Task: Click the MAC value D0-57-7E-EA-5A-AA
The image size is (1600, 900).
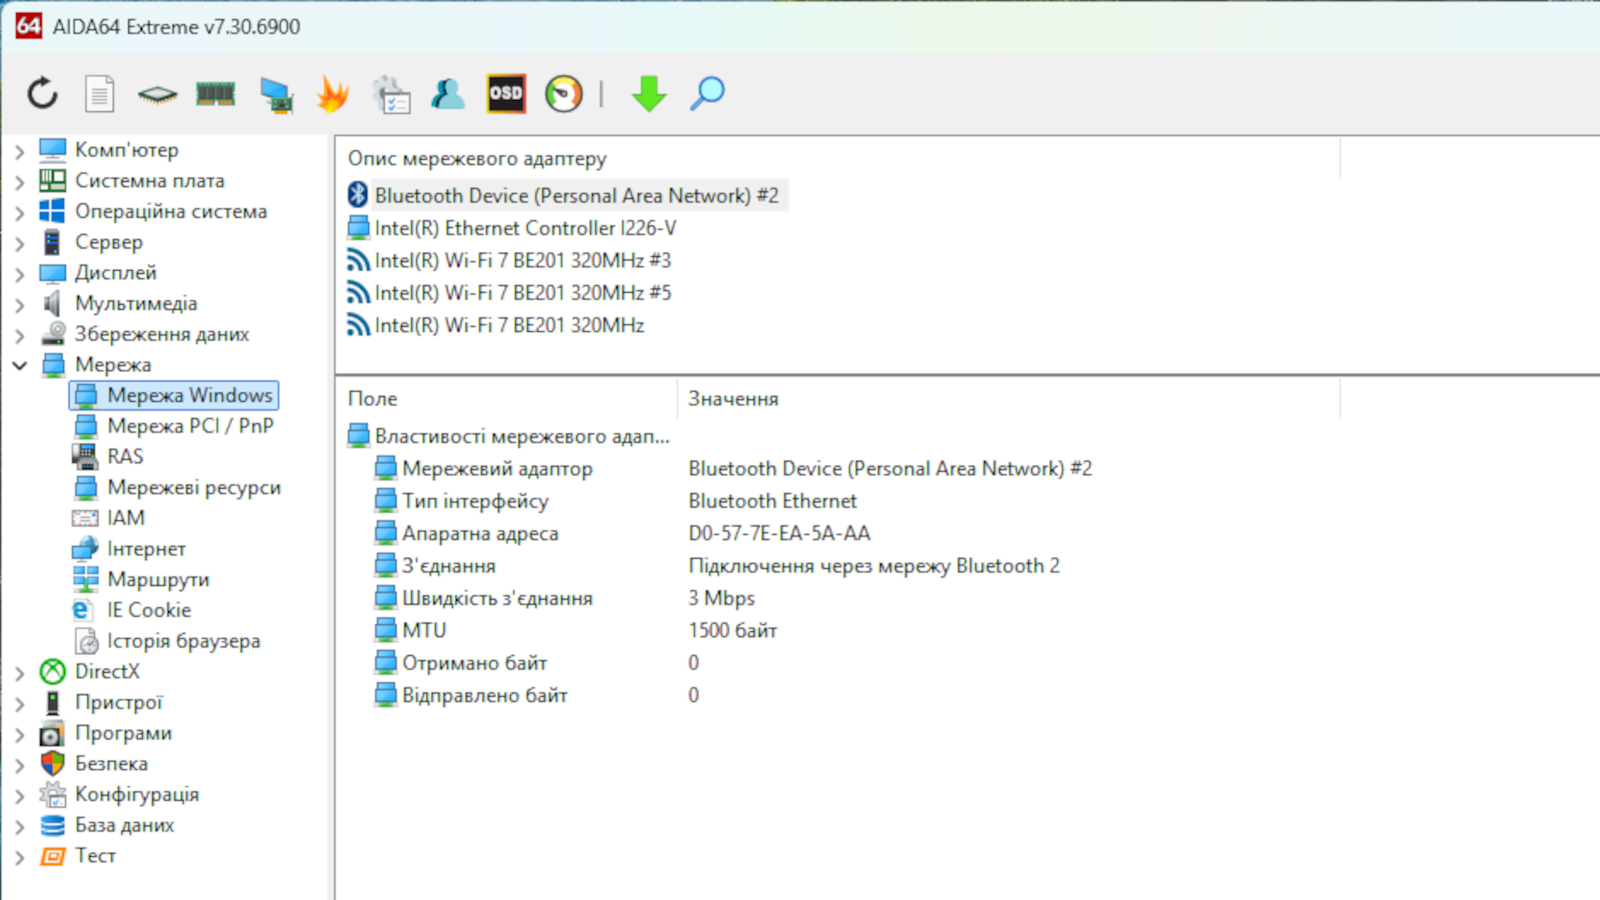Action: coord(779,533)
